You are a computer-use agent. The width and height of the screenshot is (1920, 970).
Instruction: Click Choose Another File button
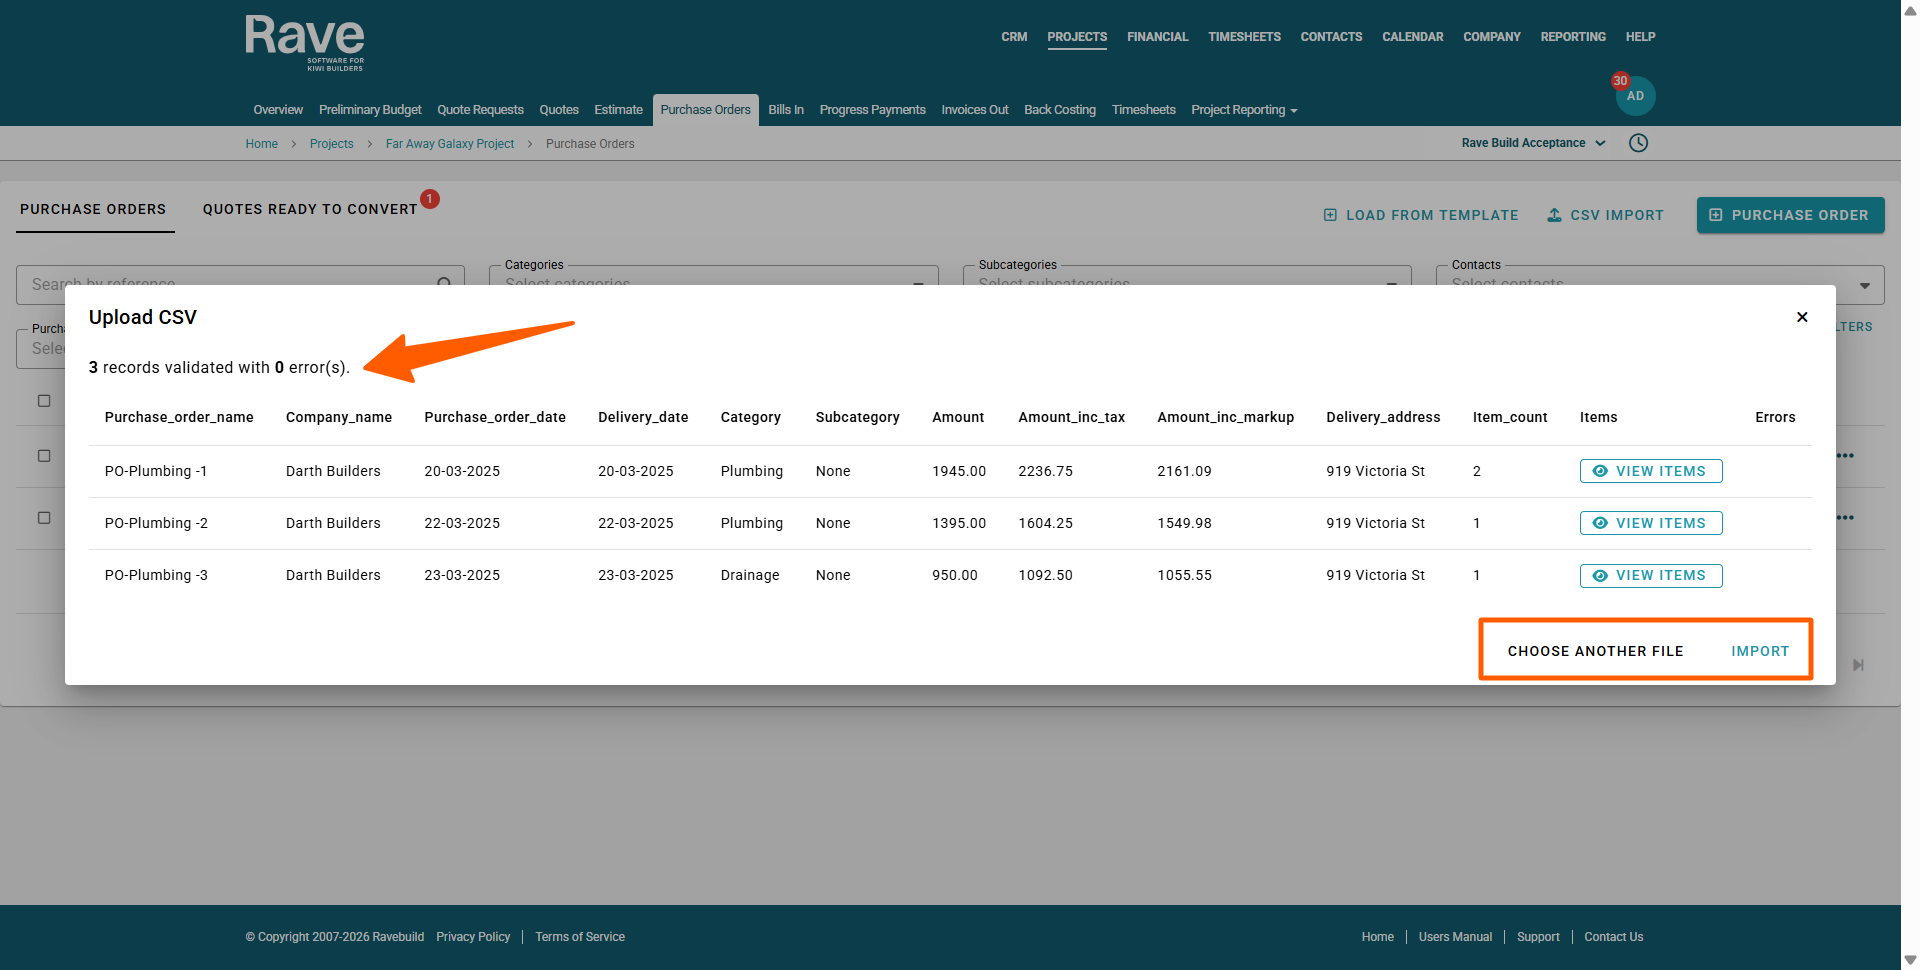click(1595, 651)
